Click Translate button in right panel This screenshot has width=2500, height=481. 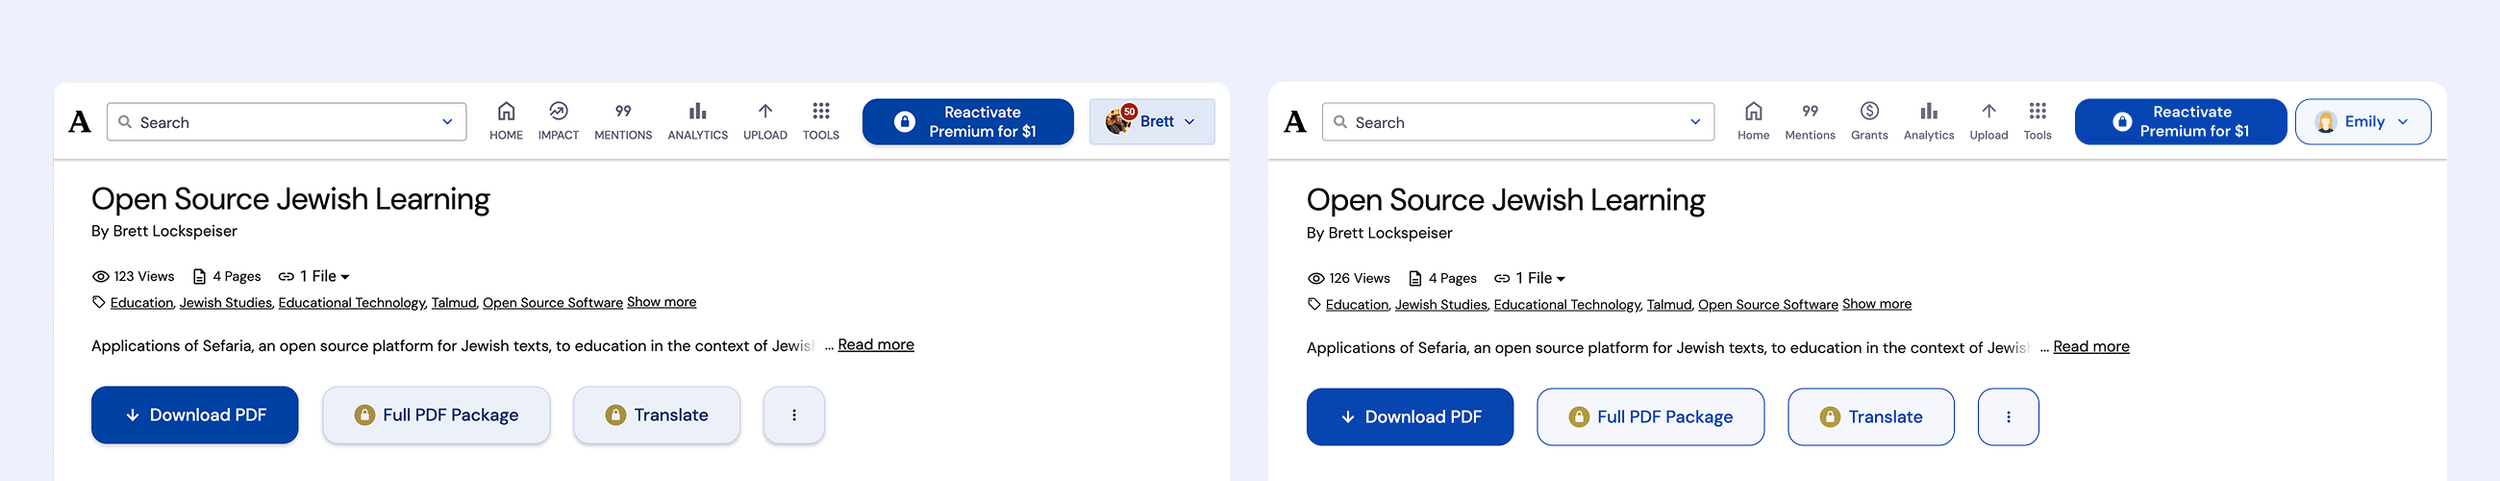(x=1871, y=417)
